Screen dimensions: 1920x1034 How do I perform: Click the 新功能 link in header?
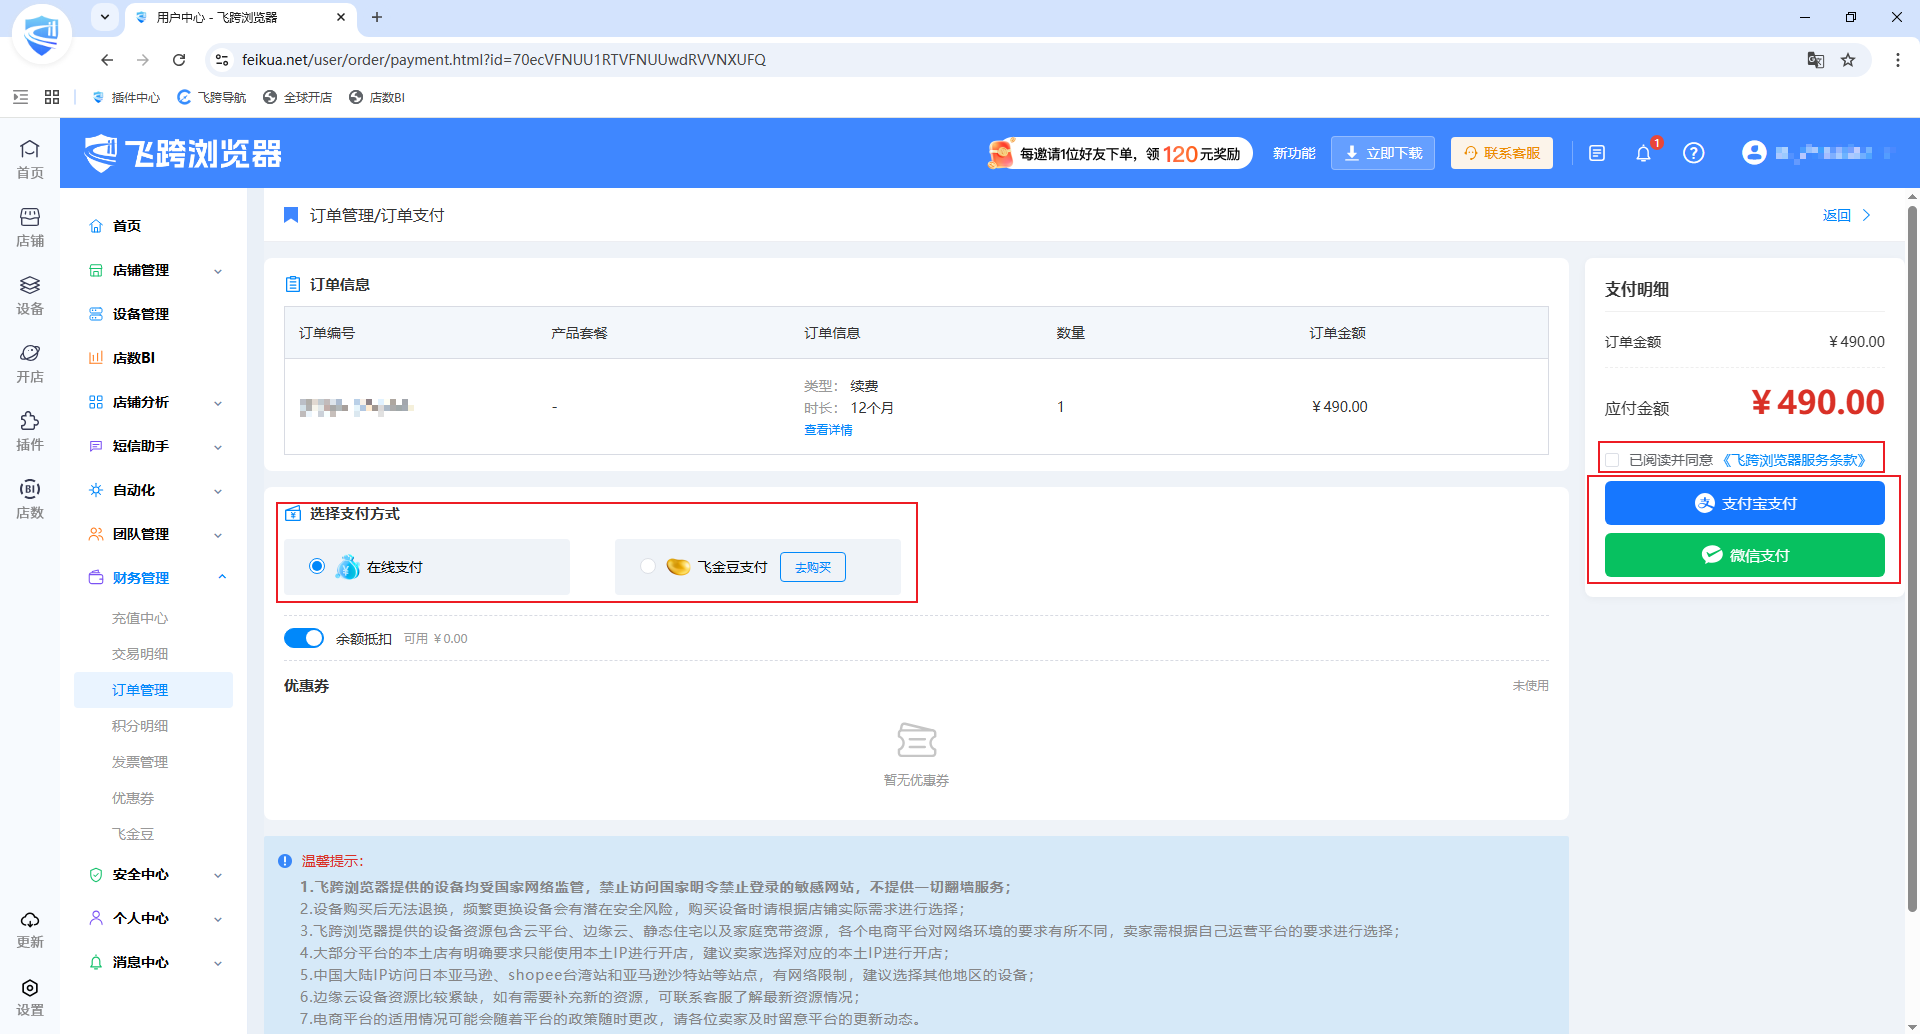1294,153
